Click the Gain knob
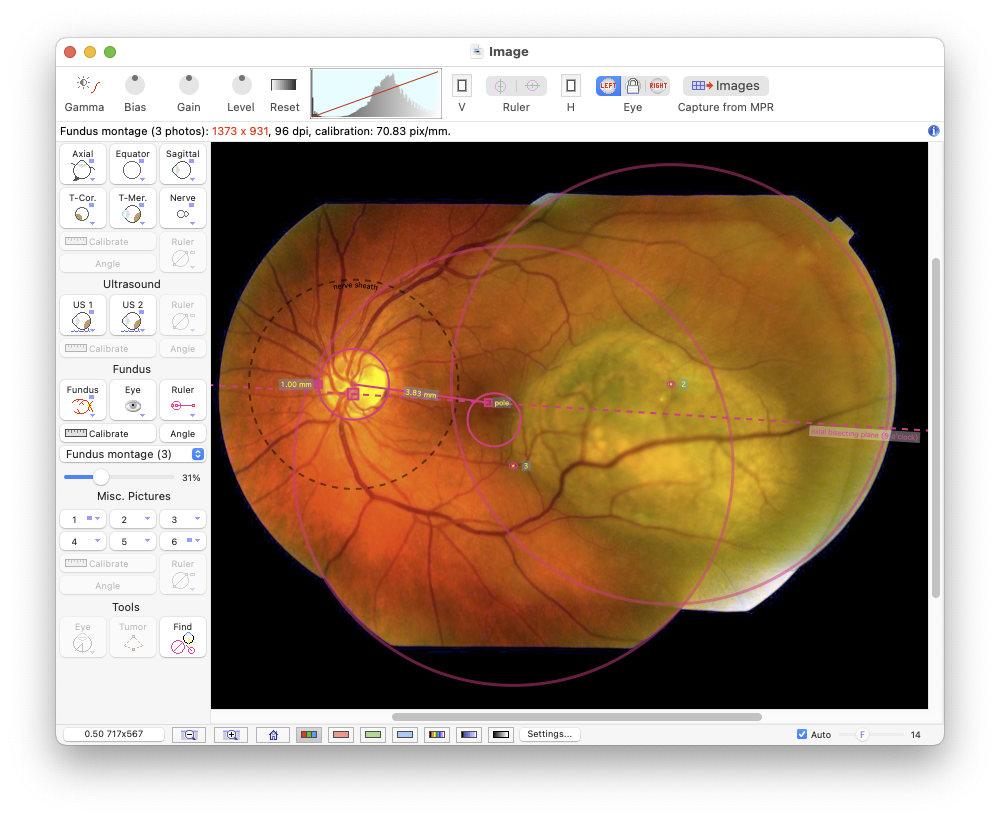Image resolution: width=1000 pixels, height=819 pixels. [x=188, y=85]
